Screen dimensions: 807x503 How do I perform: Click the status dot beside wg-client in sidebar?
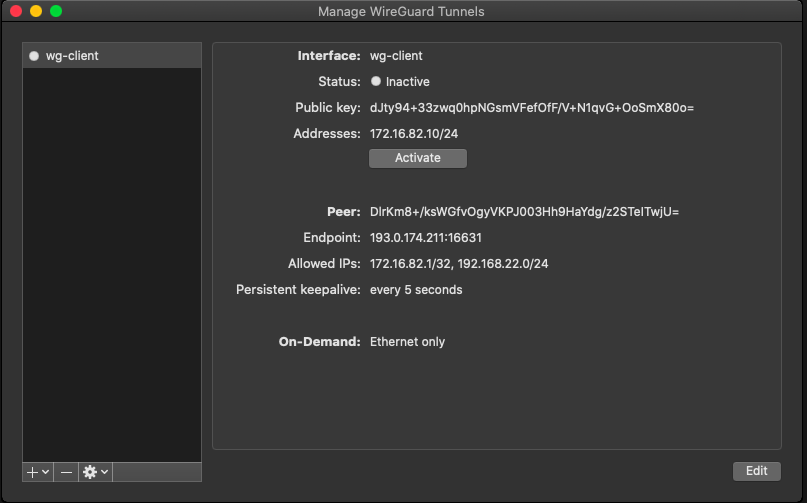(34, 56)
